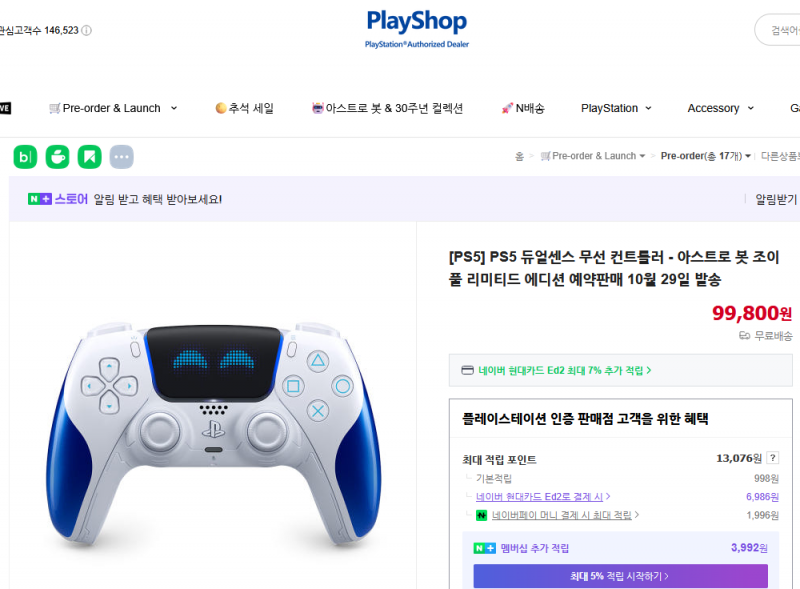Open the 아스트로 봇 & 30주년 컬렉션 menu

point(387,108)
